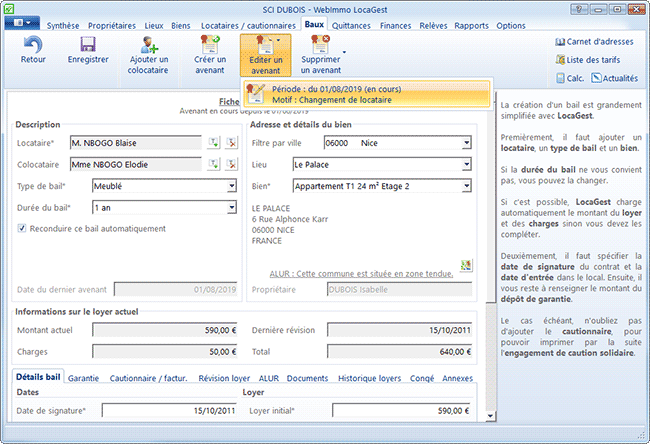650x444 pixels.
Task: Expand the Durée du bail dropdown
Action: click(x=231, y=208)
